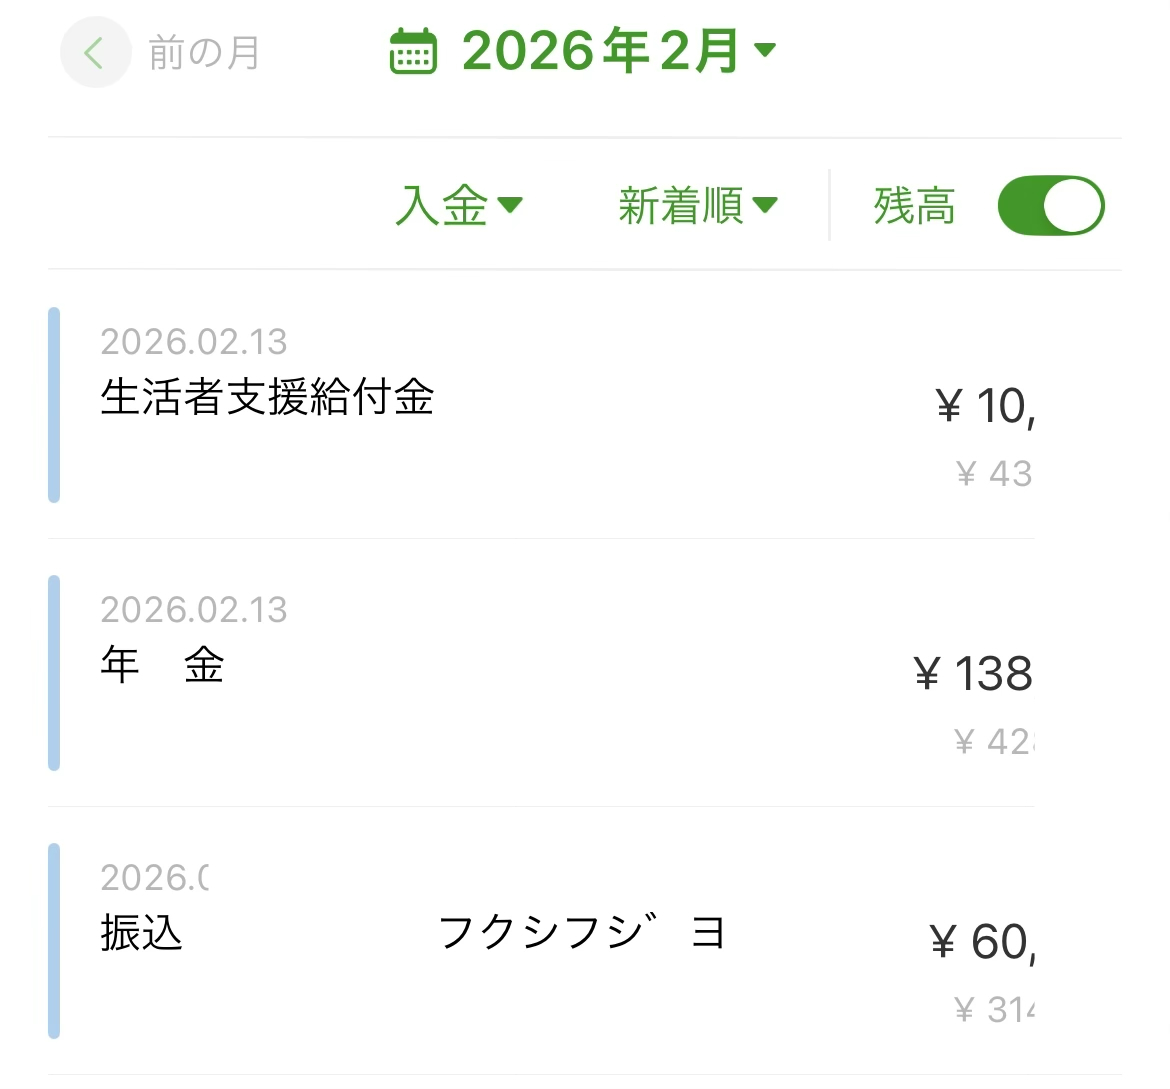Click the back chevron icon
The height and width of the screenshot is (1089, 1170).
click(x=95, y=53)
